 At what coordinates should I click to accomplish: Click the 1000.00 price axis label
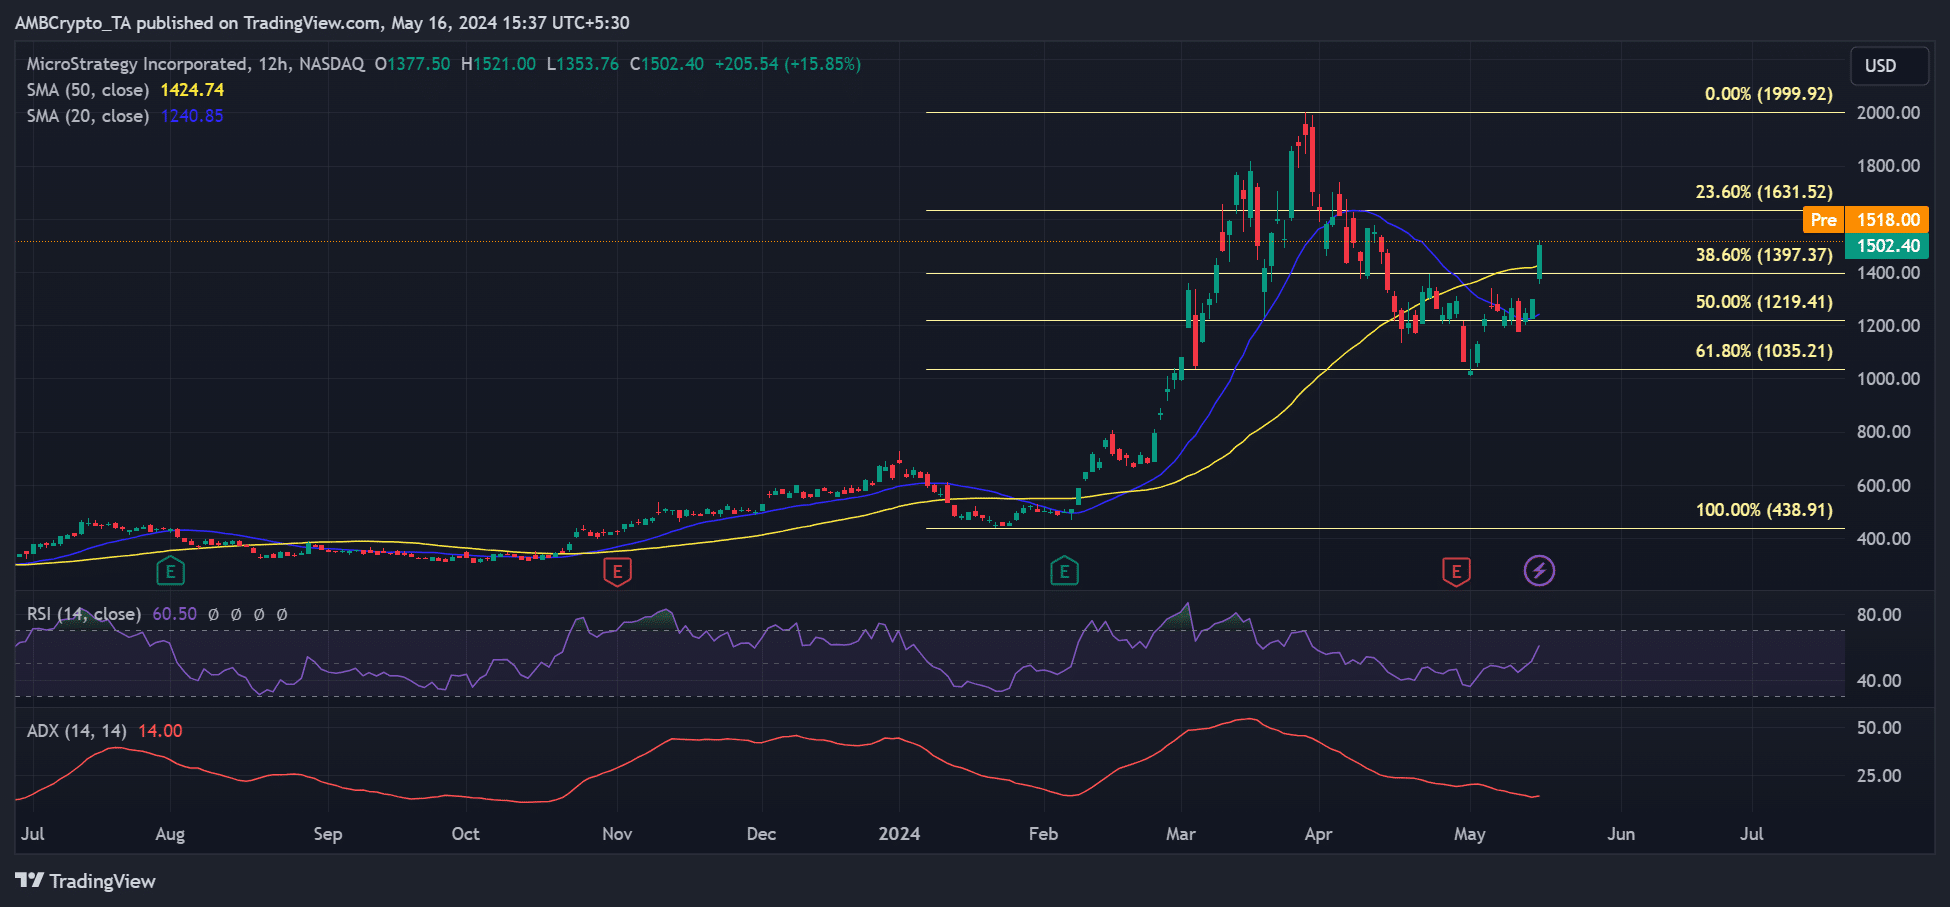[1888, 379]
